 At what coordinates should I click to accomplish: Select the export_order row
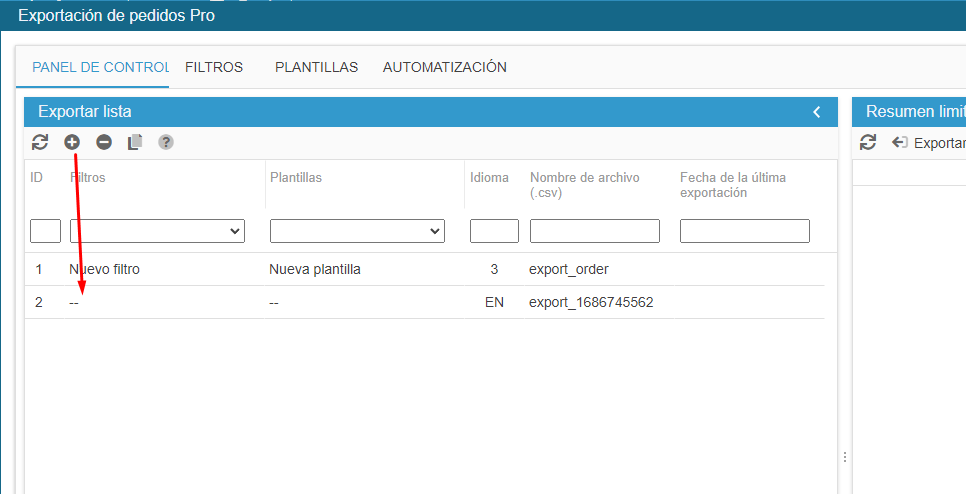568,269
